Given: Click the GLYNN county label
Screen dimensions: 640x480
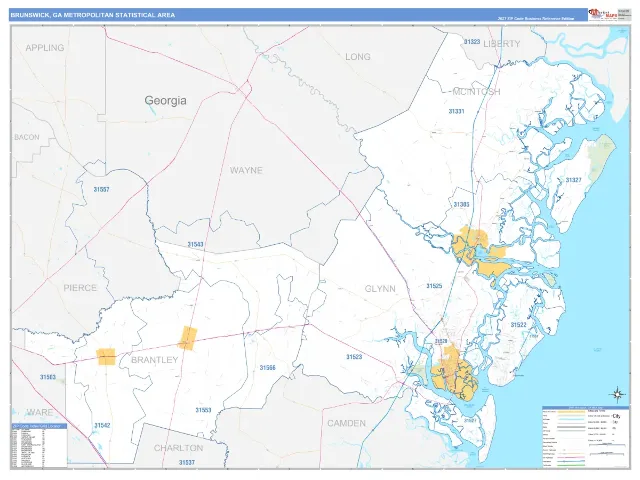Looking at the screenshot, I should 380,289.
